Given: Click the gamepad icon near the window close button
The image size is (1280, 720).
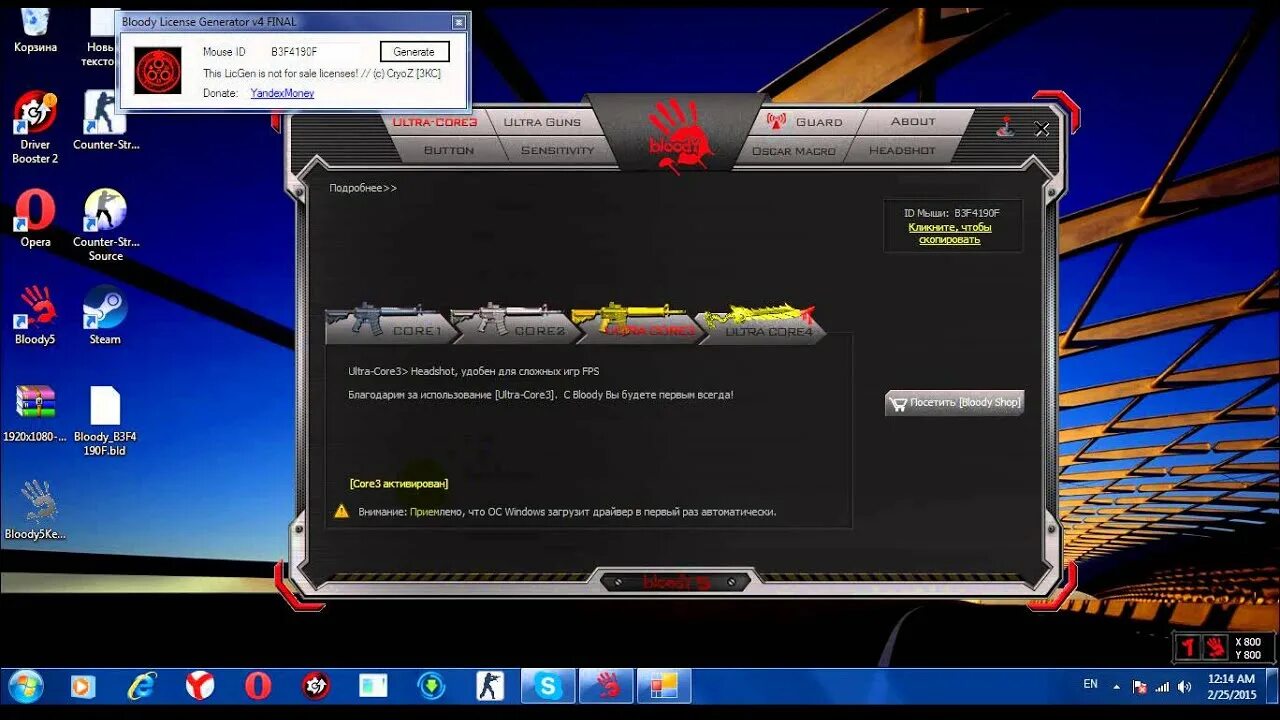Looking at the screenshot, I should coord(1003,128).
